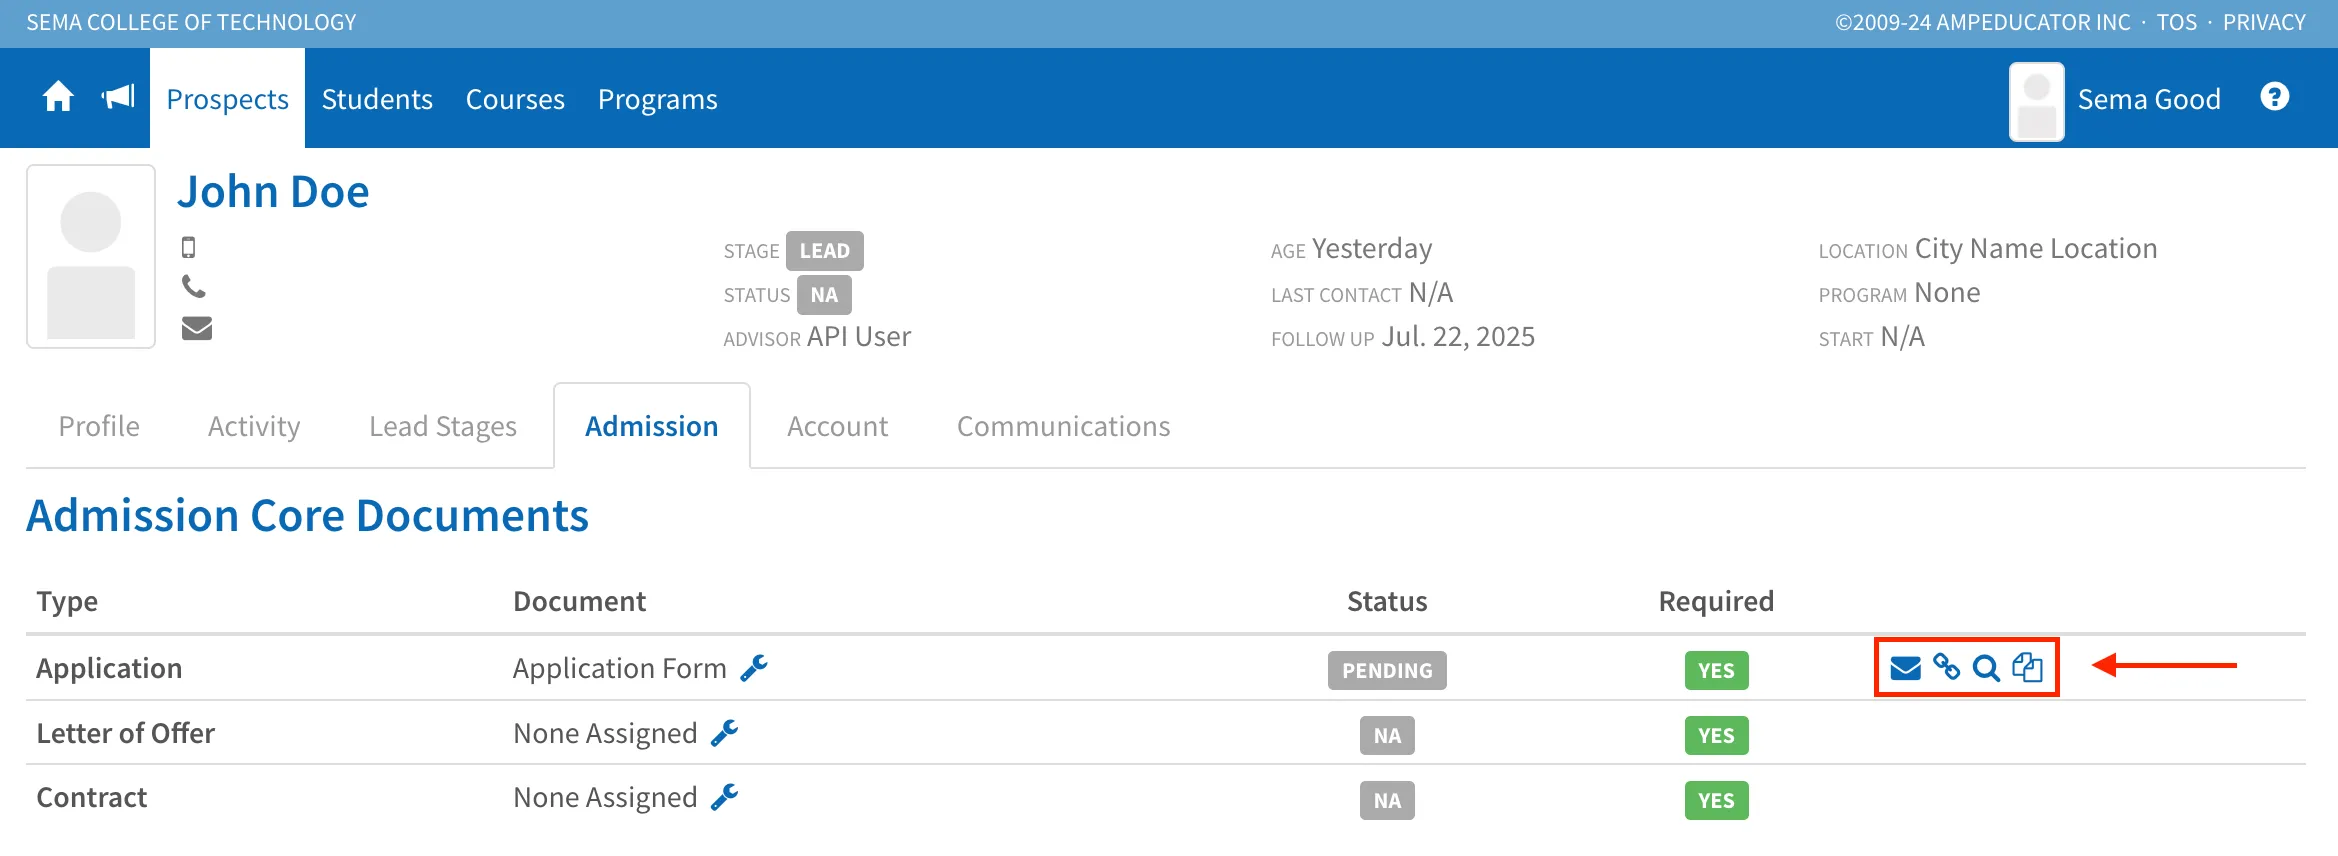Click the John Doe name heading
The width and height of the screenshot is (2338, 856).
coord(273,191)
